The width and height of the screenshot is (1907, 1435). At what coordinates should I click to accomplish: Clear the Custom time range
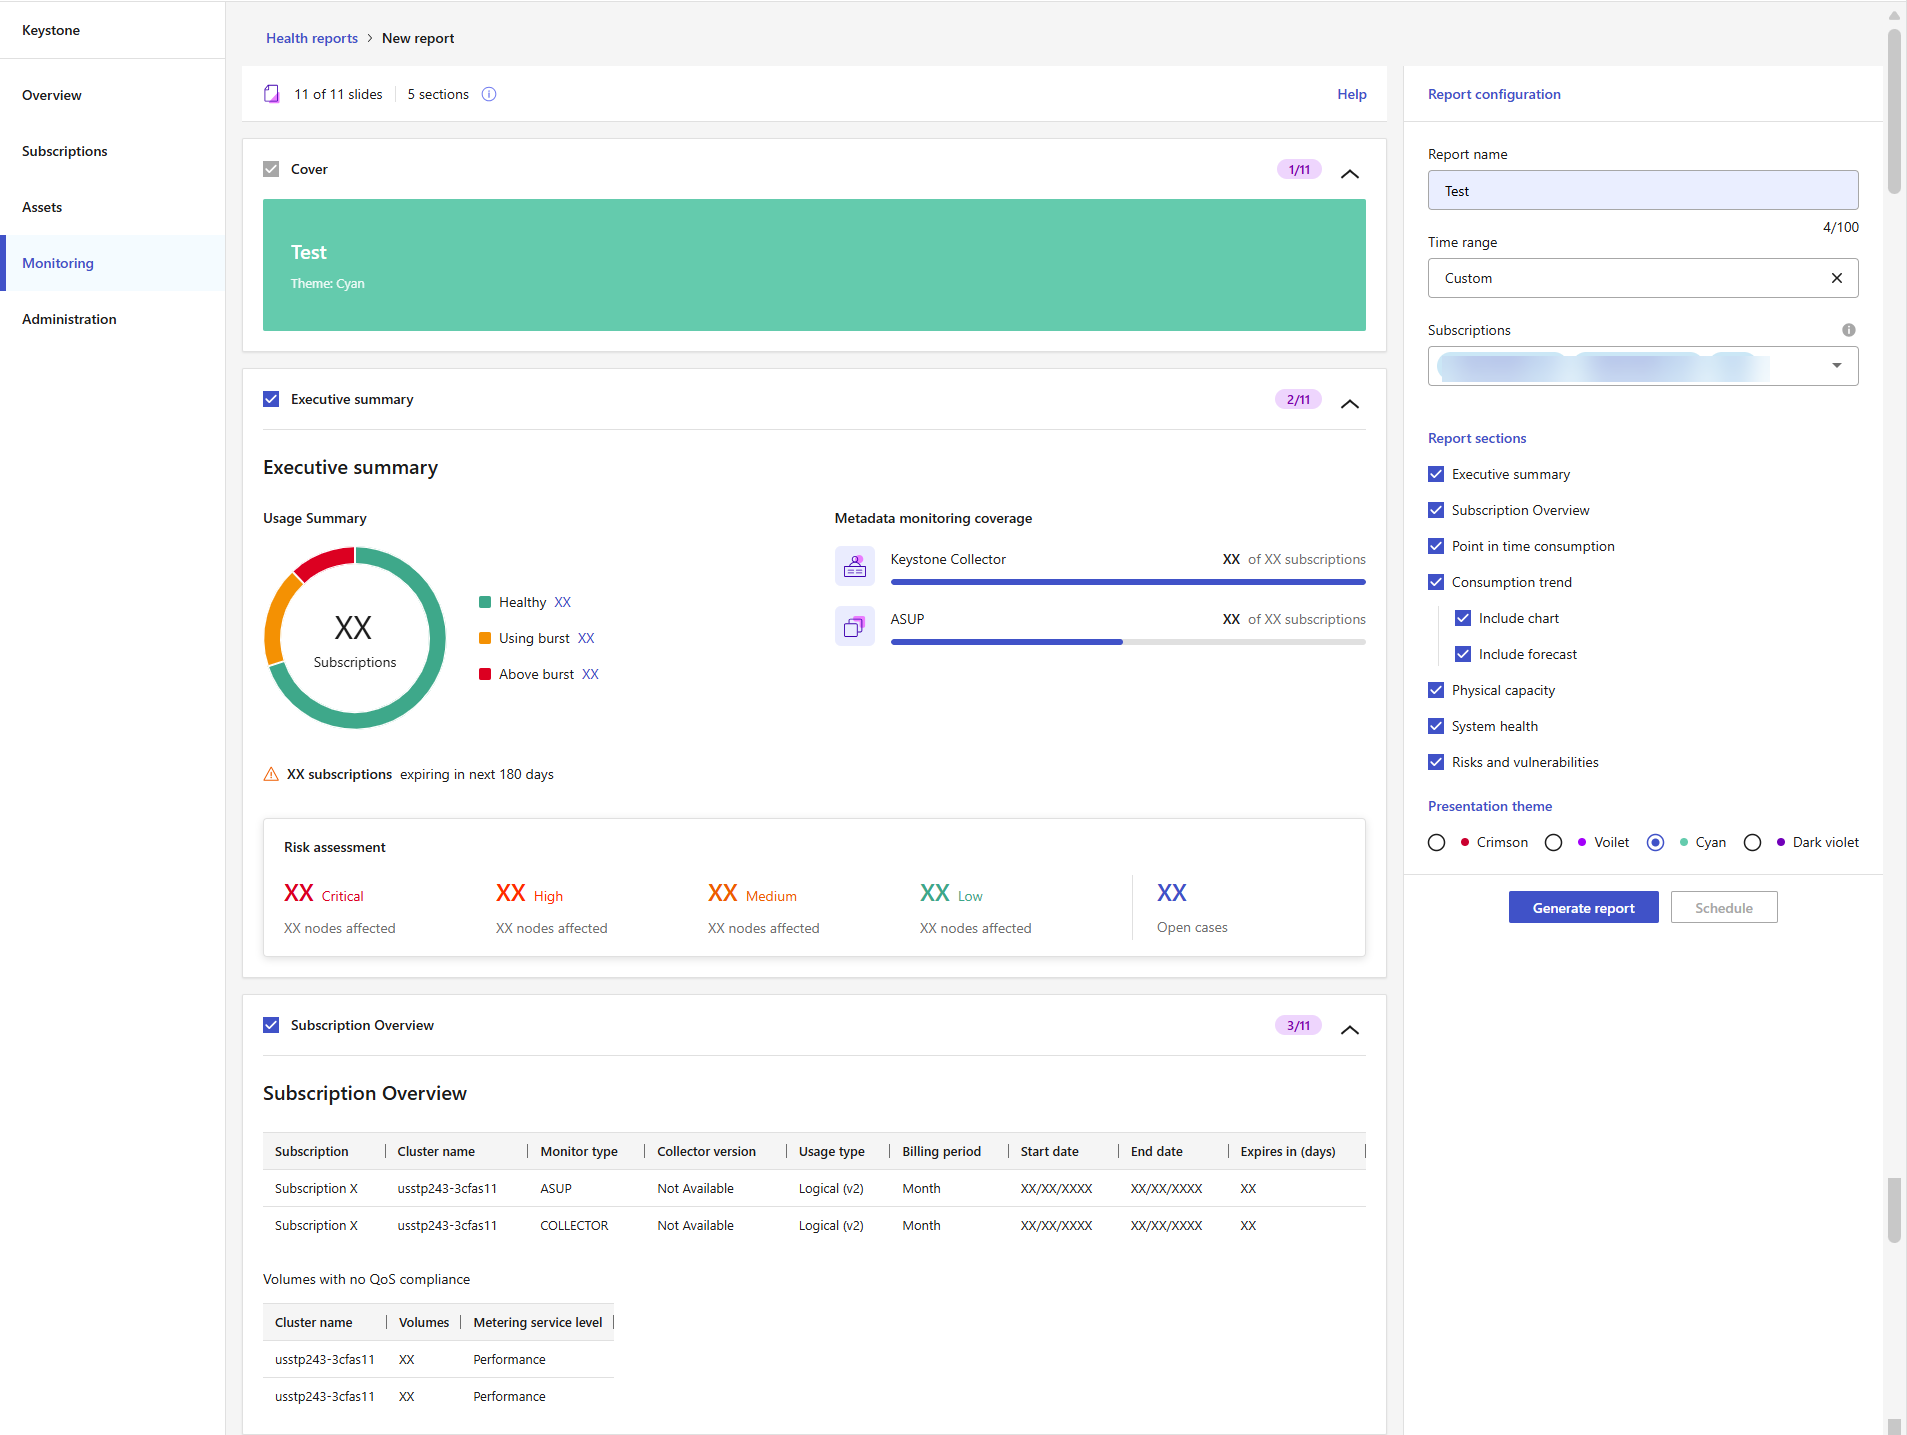(1837, 278)
